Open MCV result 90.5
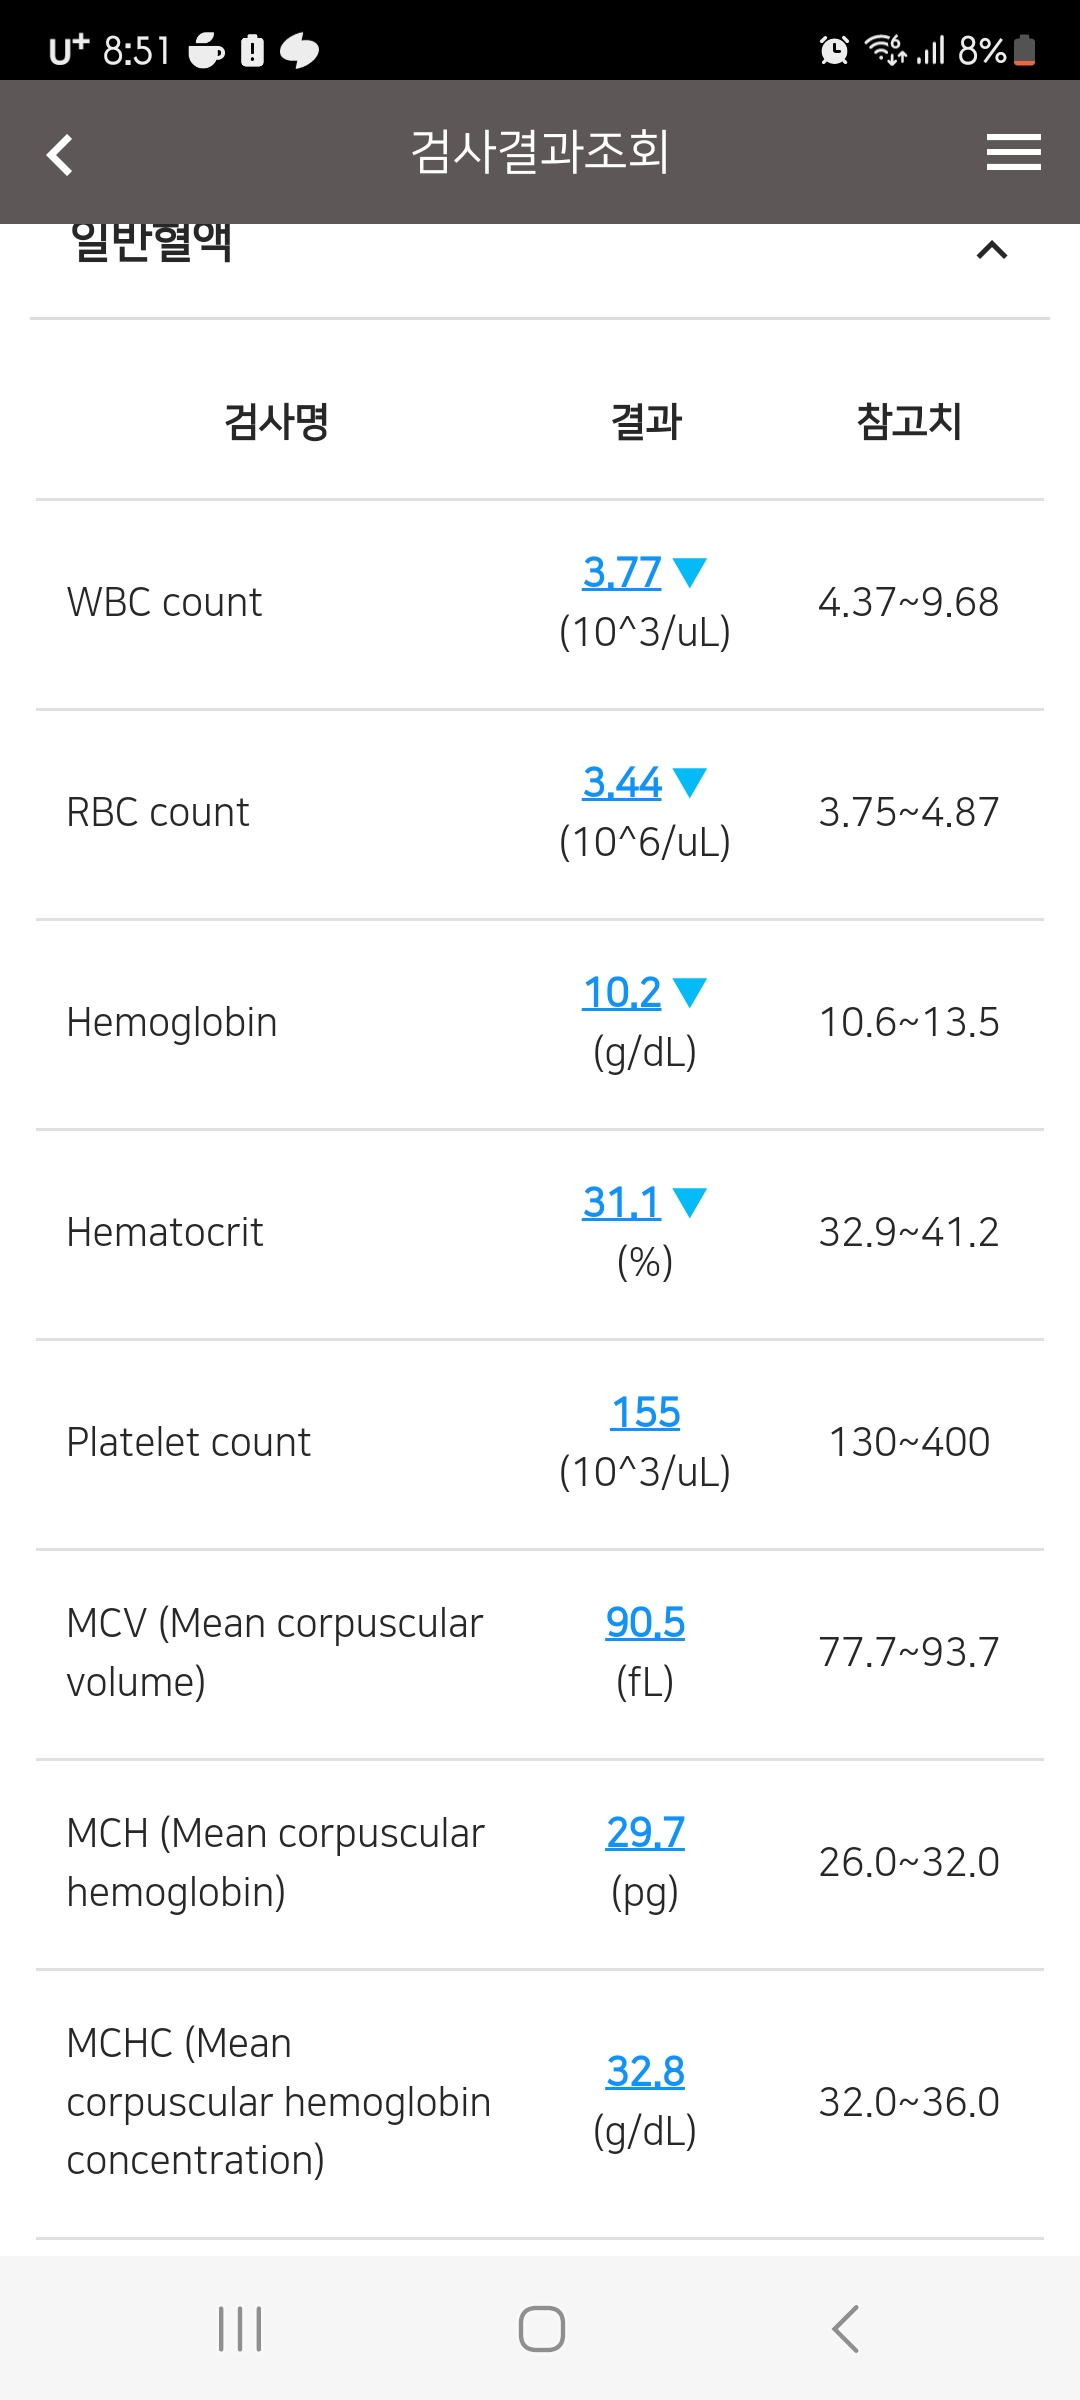 point(645,1622)
